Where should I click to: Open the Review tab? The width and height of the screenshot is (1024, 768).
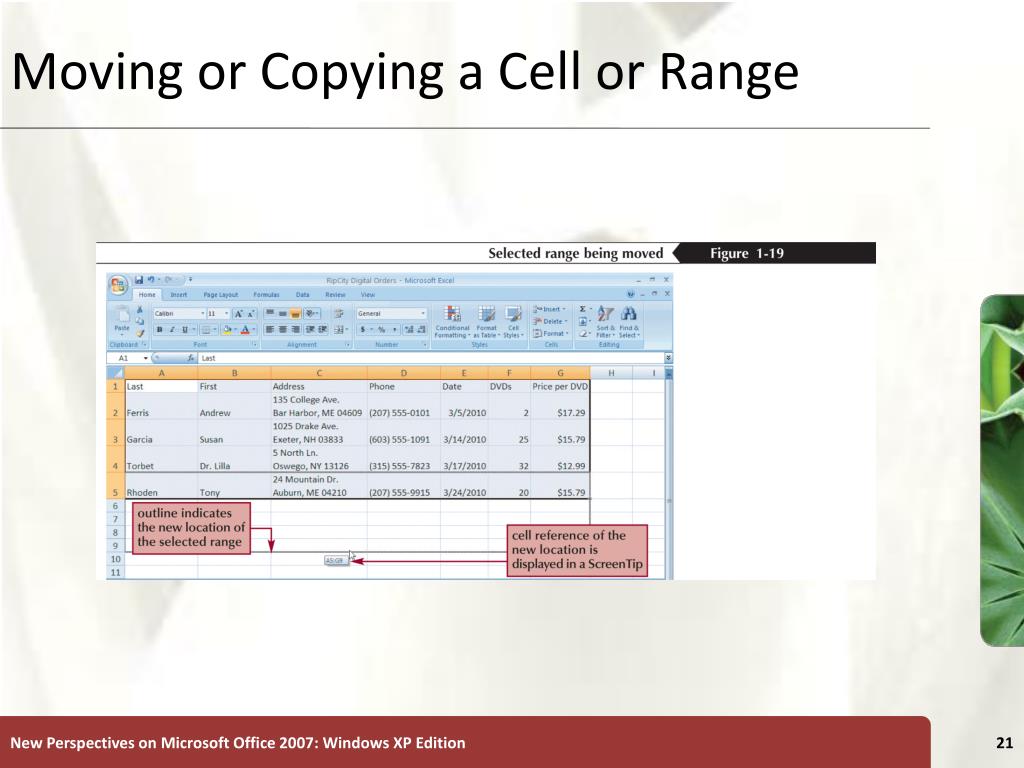pos(336,295)
